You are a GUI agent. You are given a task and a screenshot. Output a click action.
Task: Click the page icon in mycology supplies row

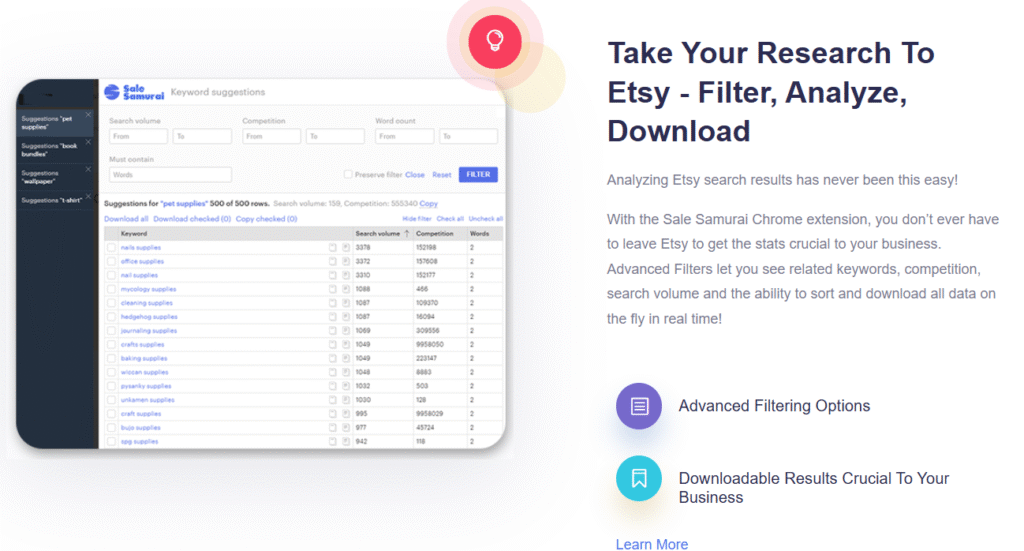[x=345, y=289]
